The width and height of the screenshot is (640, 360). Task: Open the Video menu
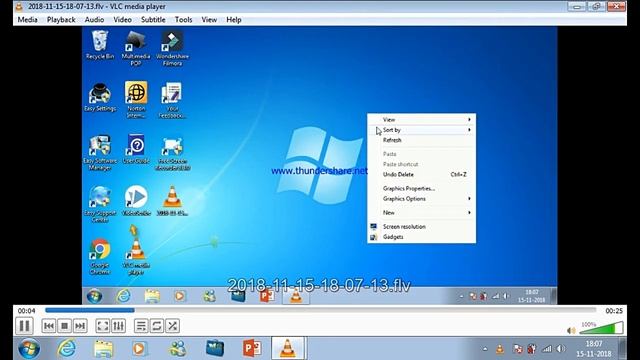pyautogui.click(x=122, y=20)
